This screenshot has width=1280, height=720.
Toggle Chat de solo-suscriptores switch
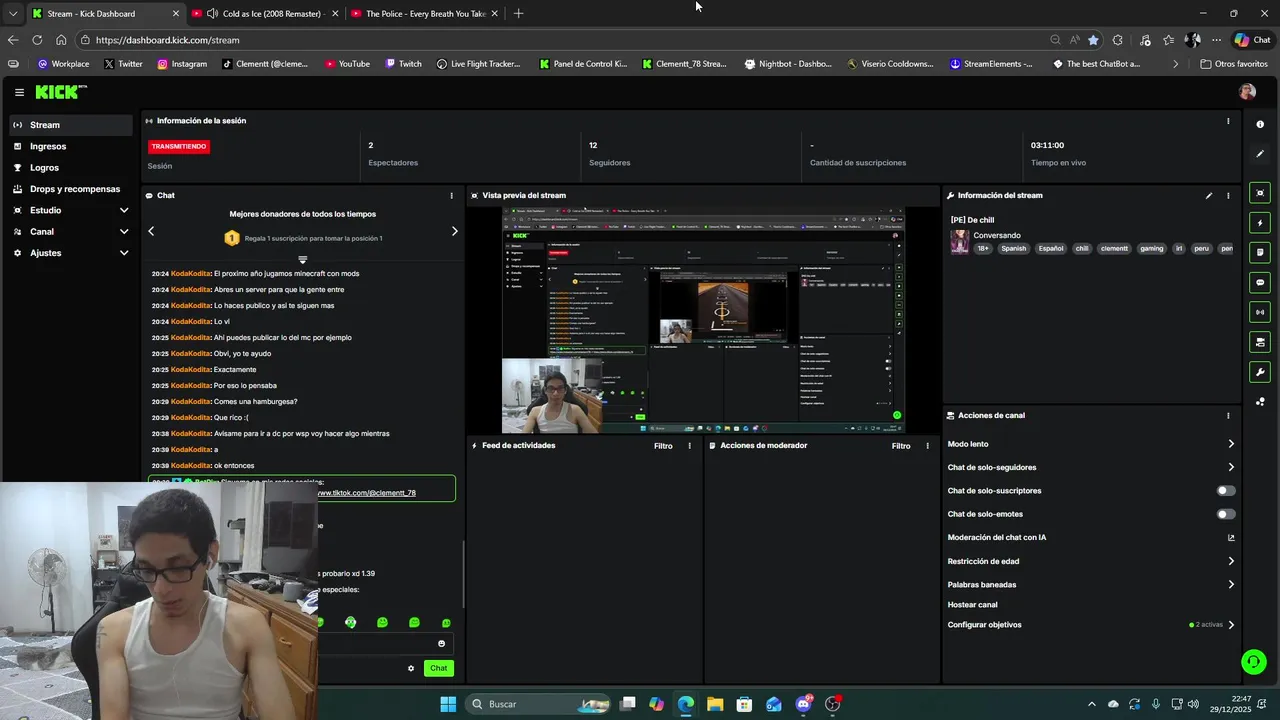[x=1226, y=491]
